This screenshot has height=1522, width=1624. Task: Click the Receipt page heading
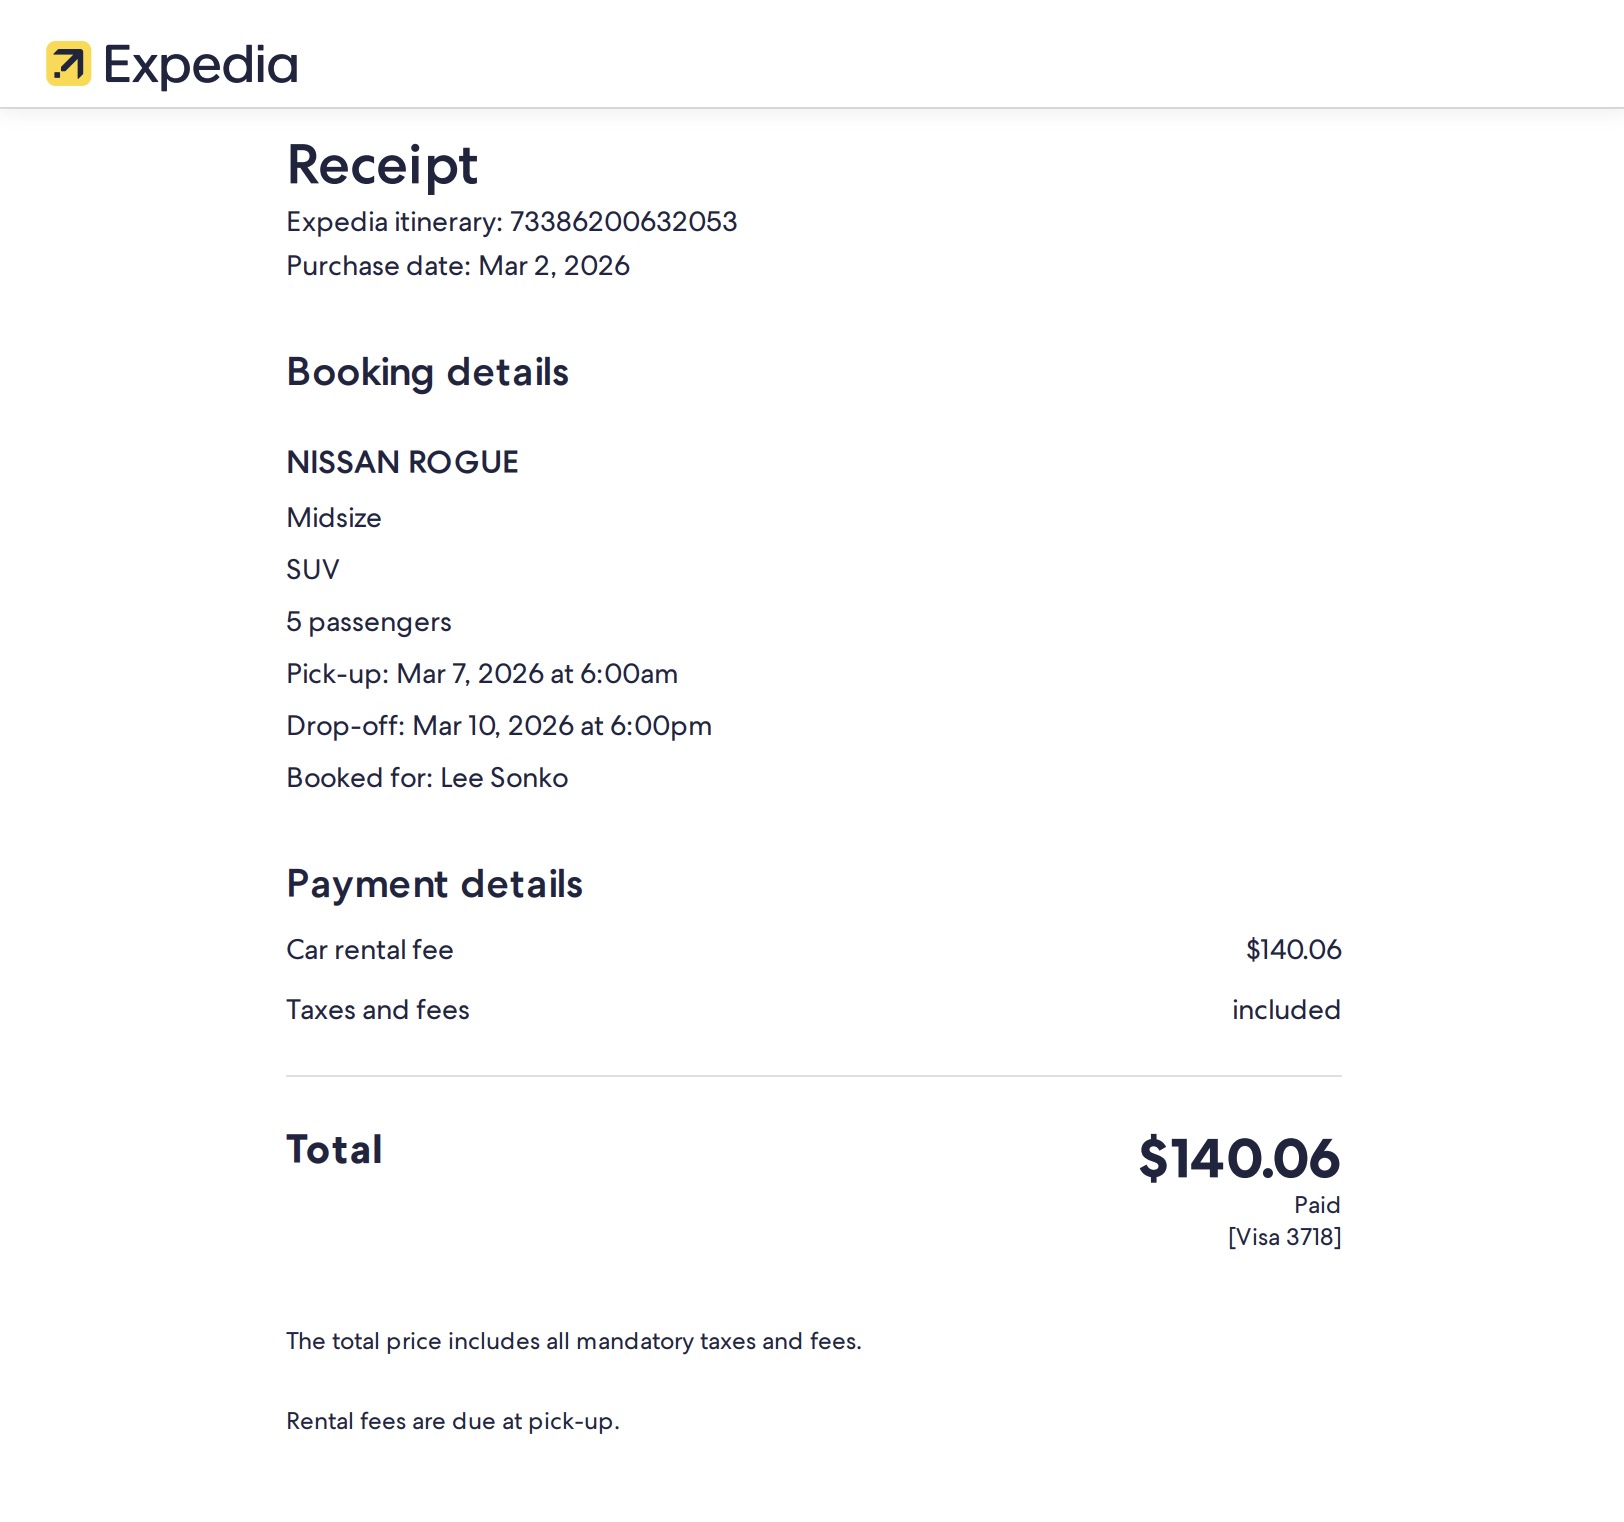click(382, 165)
